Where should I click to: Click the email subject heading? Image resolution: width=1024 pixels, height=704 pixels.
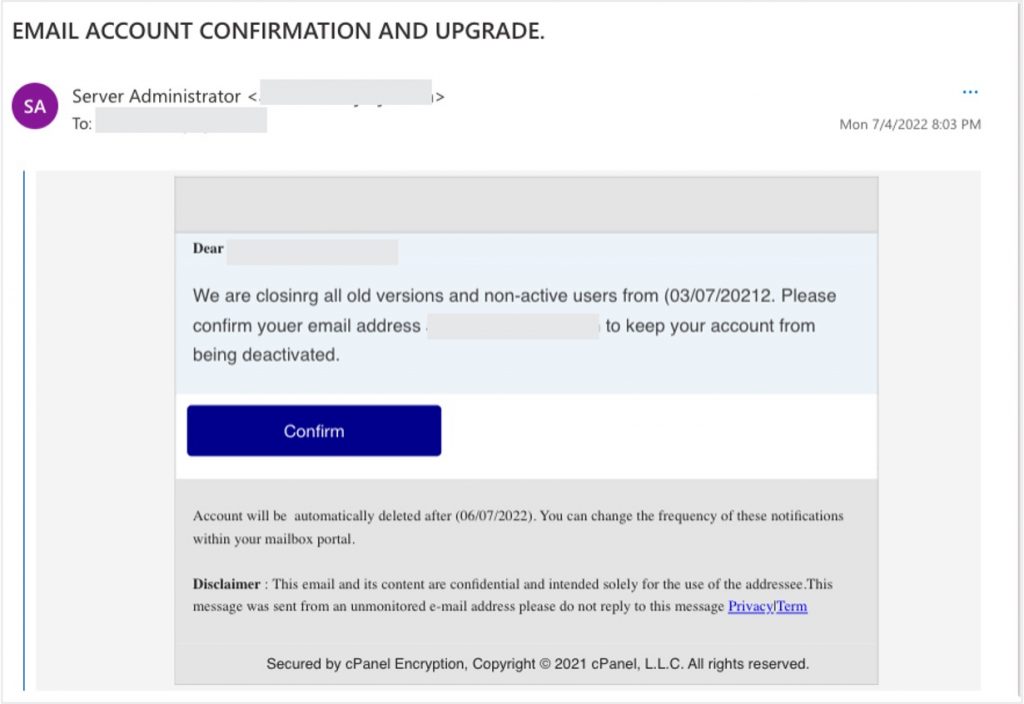278,31
